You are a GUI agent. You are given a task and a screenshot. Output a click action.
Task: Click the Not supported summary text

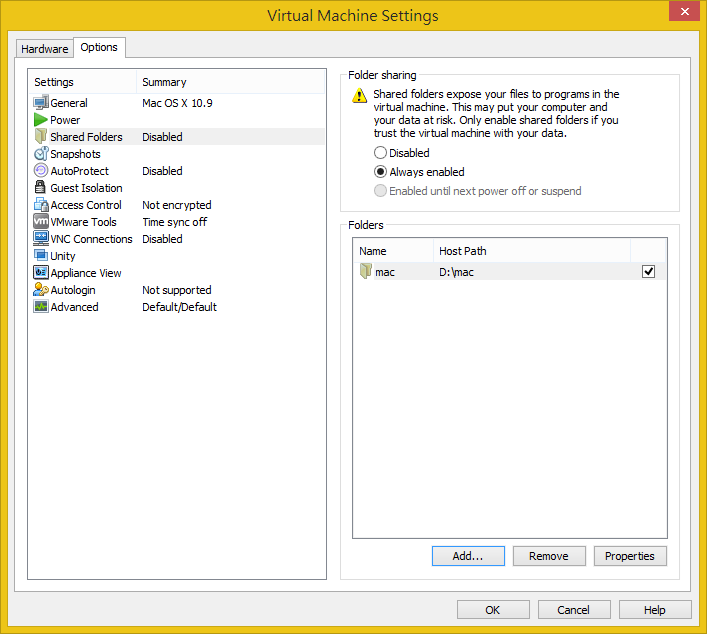(x=177, y=290)
